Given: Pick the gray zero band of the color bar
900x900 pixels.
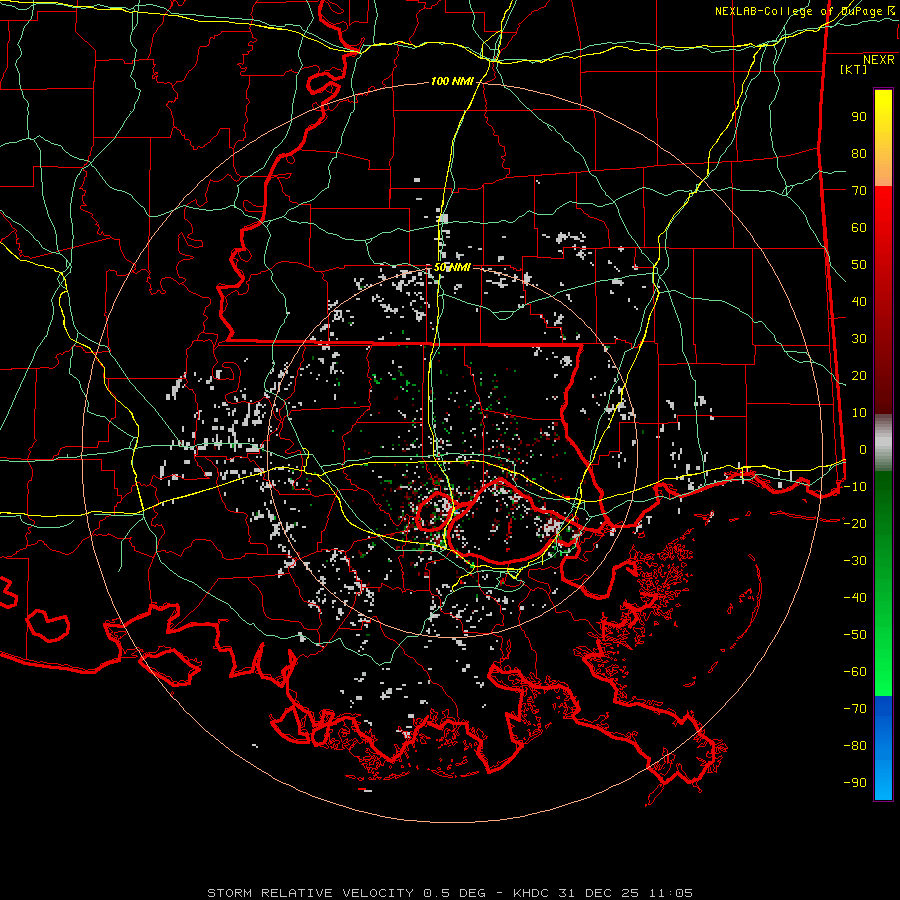Looking at the screenshot, I should (883, 443).
